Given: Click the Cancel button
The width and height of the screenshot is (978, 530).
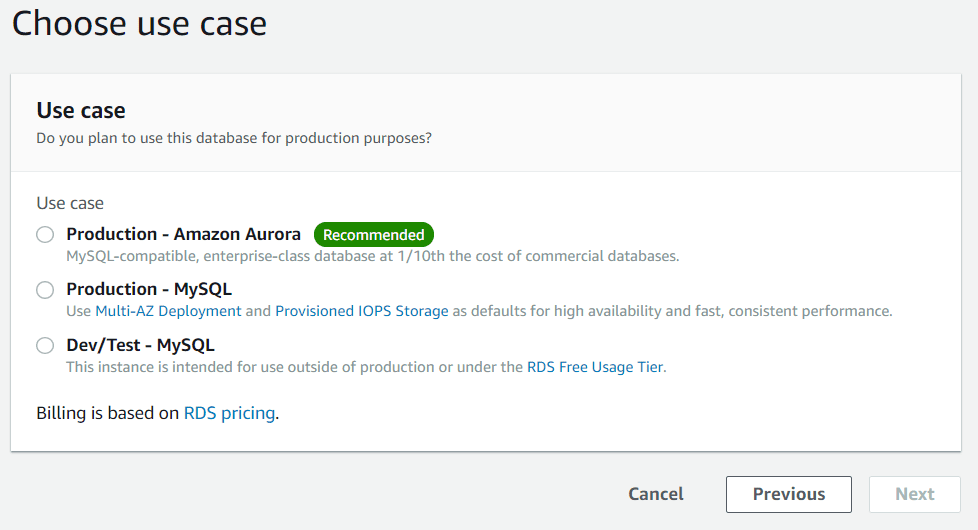Looking at the screenshot, I should tap(656, 494).
